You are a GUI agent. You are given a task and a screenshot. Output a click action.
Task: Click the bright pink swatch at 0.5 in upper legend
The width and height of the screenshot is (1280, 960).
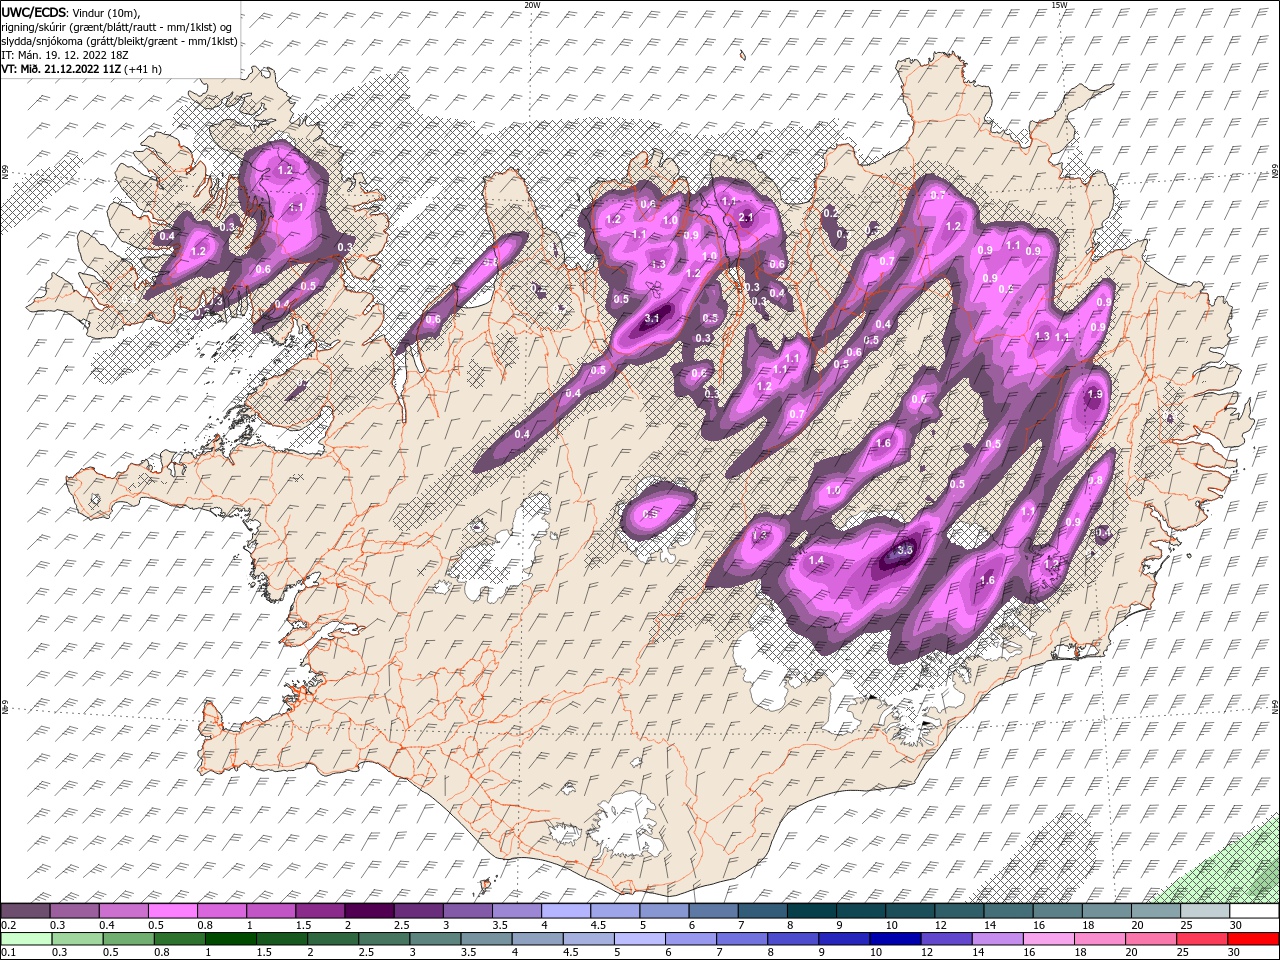pyautogui.click(x=172, y=911)
